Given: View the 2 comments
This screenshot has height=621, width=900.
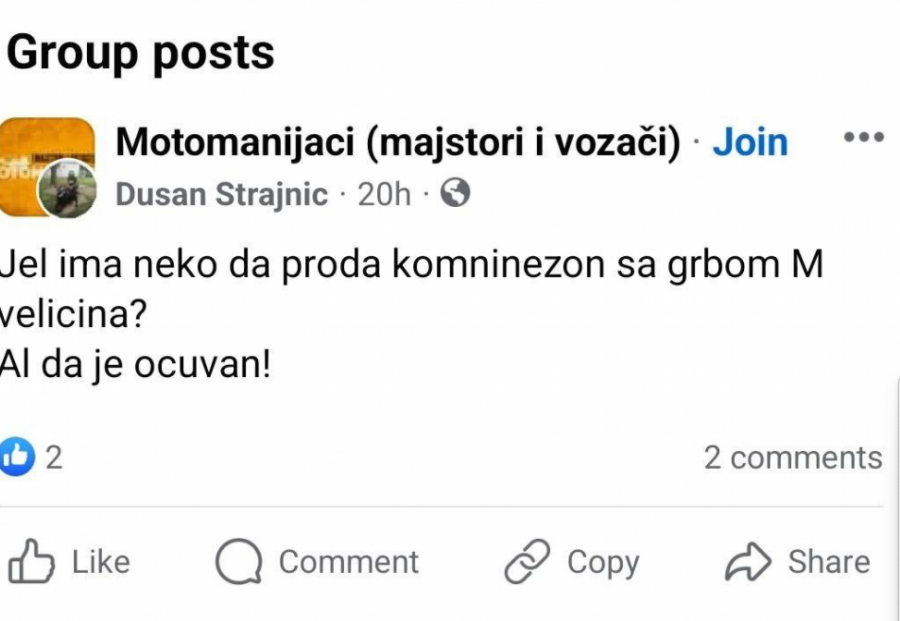Looking at the screenshot, I should point(795,458).
